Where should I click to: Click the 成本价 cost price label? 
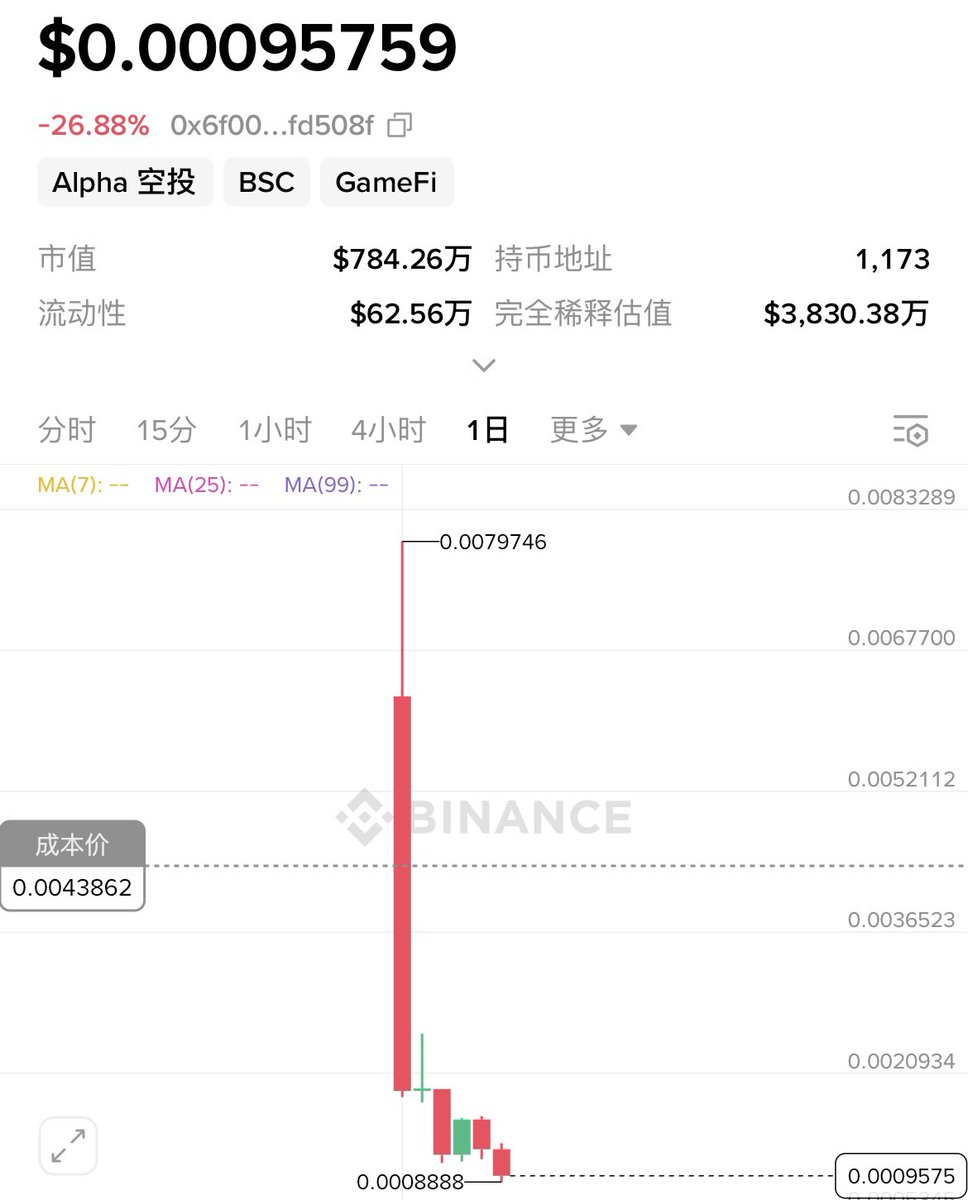pyautogui.click(x=73, y=845)
